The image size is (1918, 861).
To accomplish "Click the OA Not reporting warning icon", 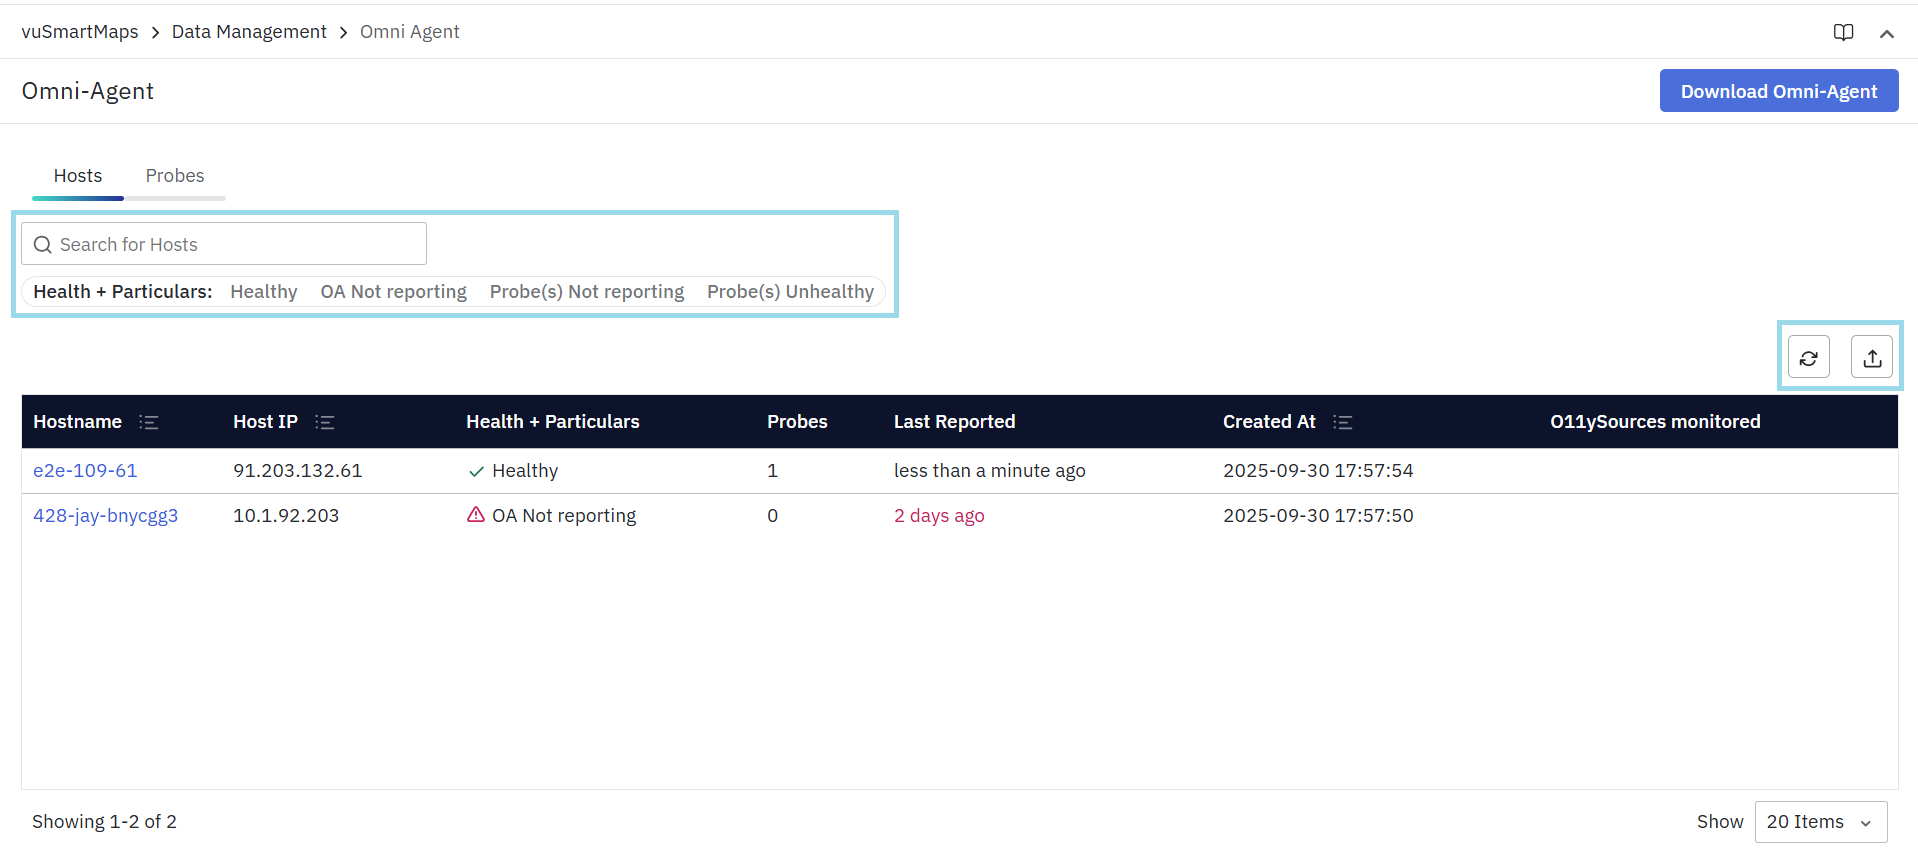I will pyautogui.click(x=476, y=515).
